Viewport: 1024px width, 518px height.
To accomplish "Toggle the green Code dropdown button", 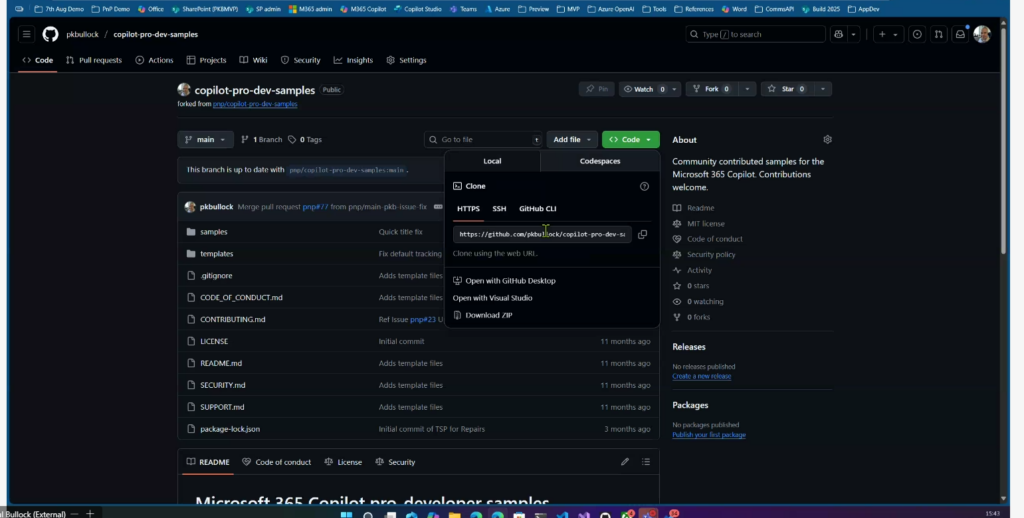I will click(x=630, y=140).
